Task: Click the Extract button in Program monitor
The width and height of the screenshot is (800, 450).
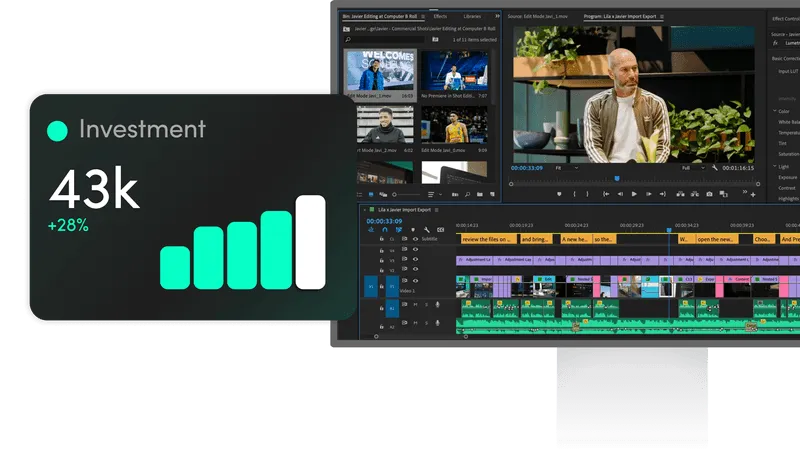Action: [x=694, y=194]
